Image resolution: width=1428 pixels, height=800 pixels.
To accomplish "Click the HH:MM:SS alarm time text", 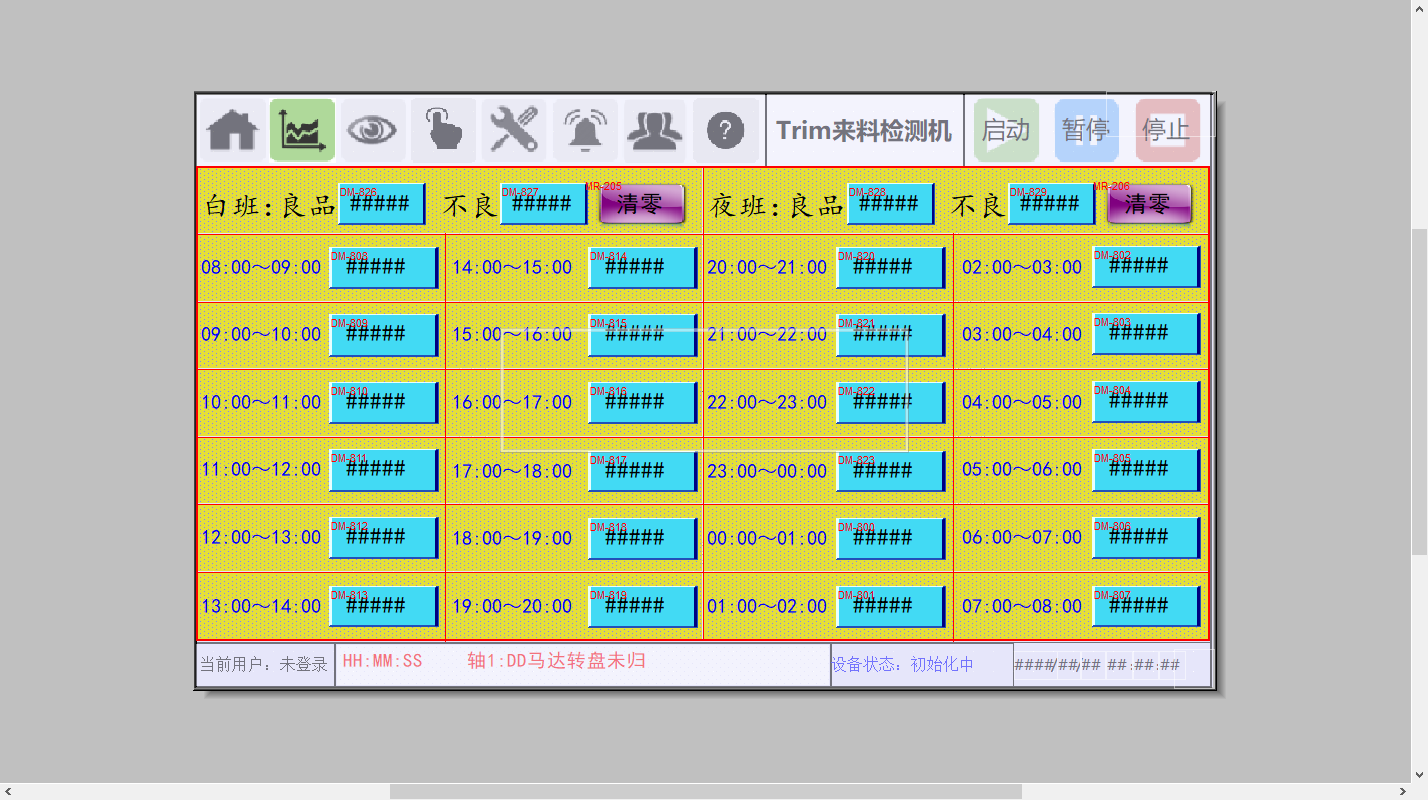I will click(382, 661).
